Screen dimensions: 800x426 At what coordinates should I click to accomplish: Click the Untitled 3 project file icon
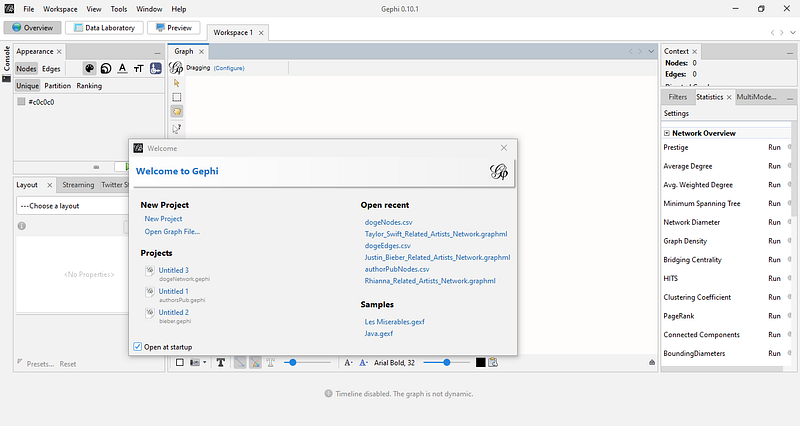click(x=149, y=270)
